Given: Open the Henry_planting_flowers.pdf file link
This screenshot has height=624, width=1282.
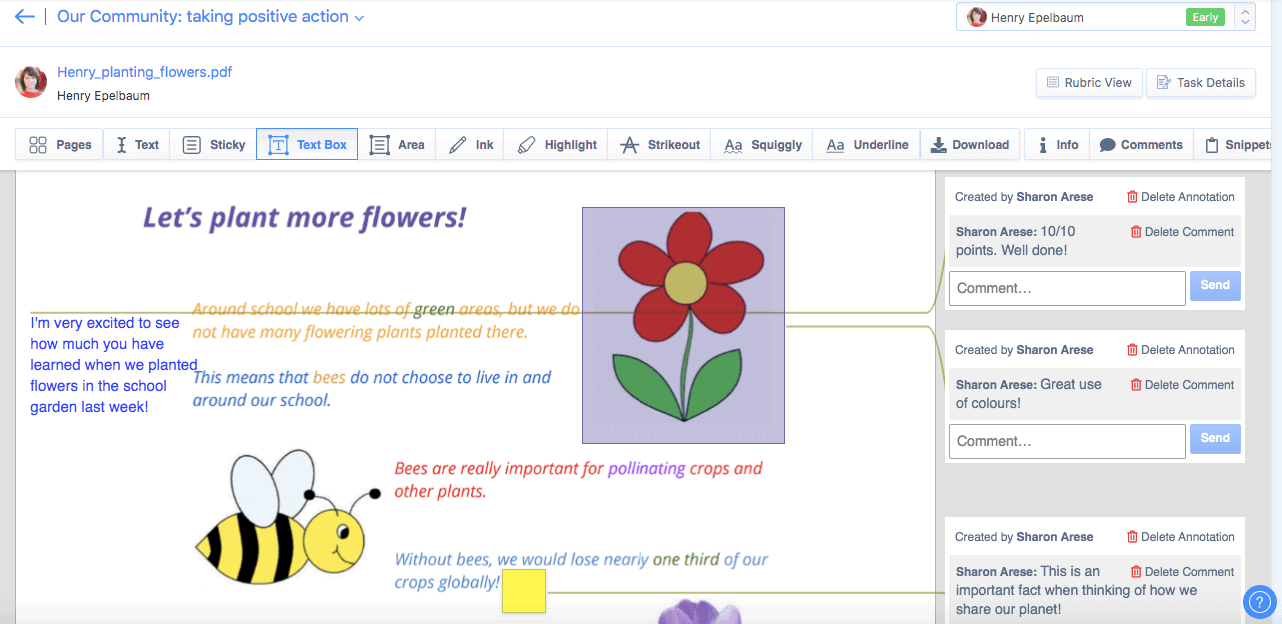Looking at the screenshot, I should 145,72.
